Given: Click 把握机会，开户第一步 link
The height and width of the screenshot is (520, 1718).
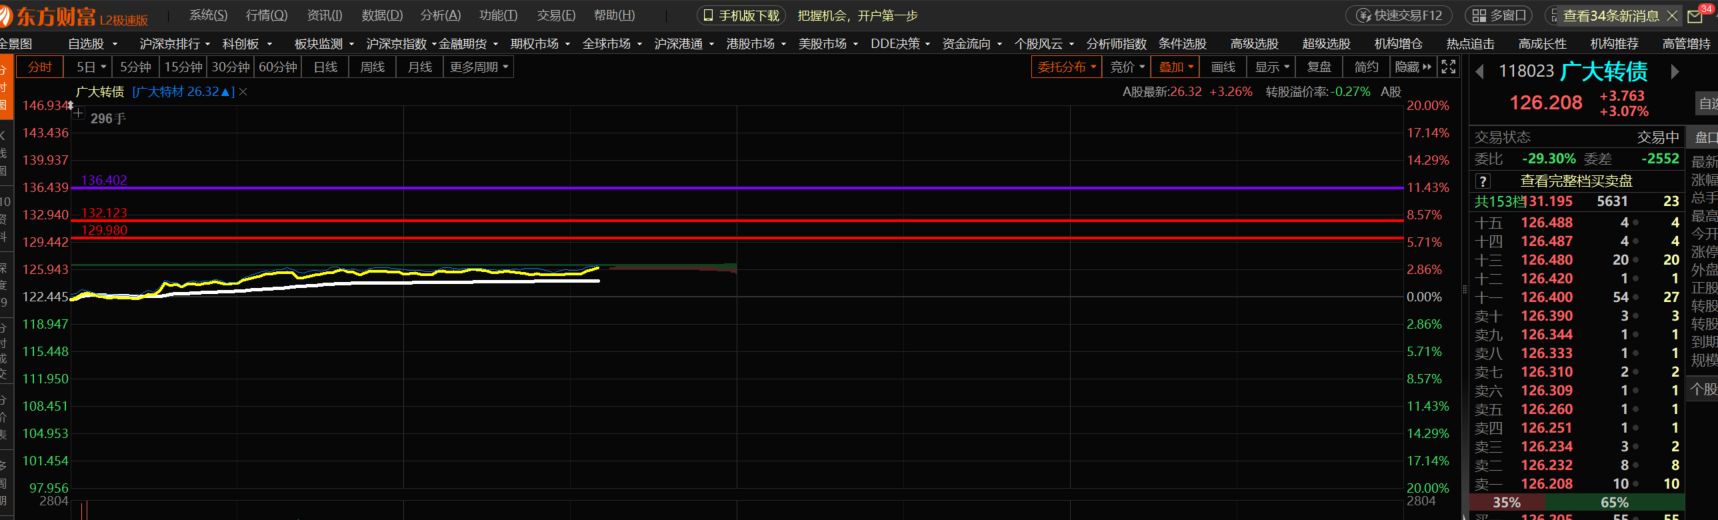Looking at the screenshot, I should pos(857,16).
